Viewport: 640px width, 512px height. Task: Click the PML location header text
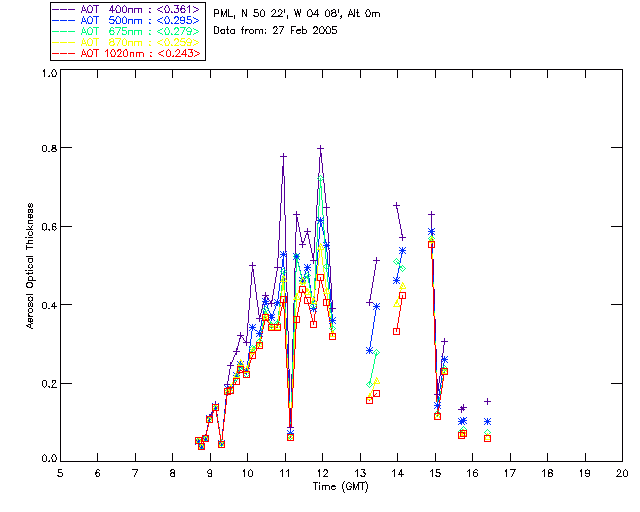[297, 13]
